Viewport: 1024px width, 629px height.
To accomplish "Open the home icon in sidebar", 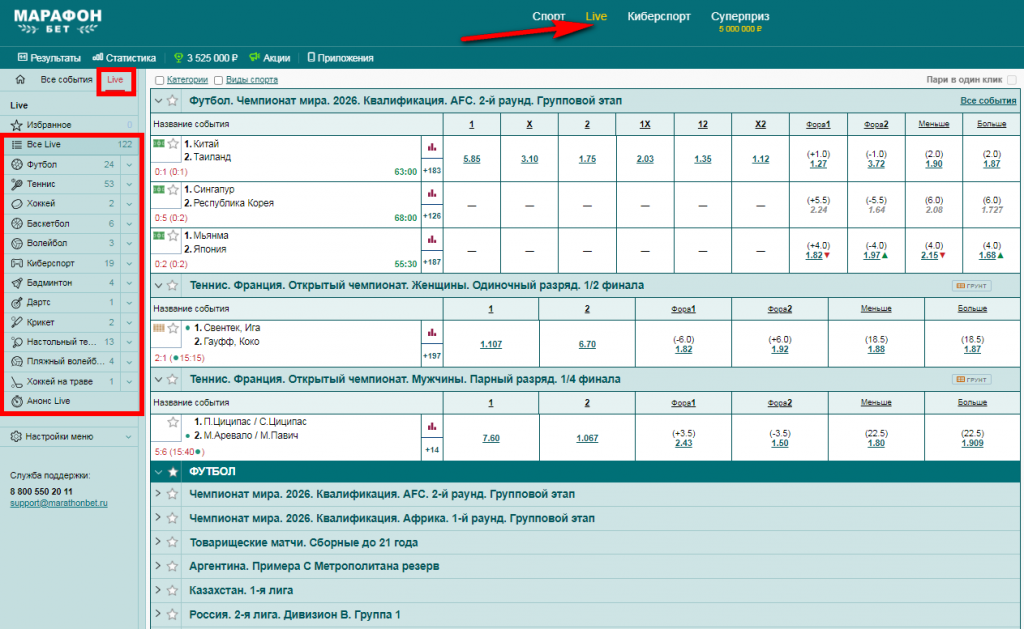I will click(20, 80).
